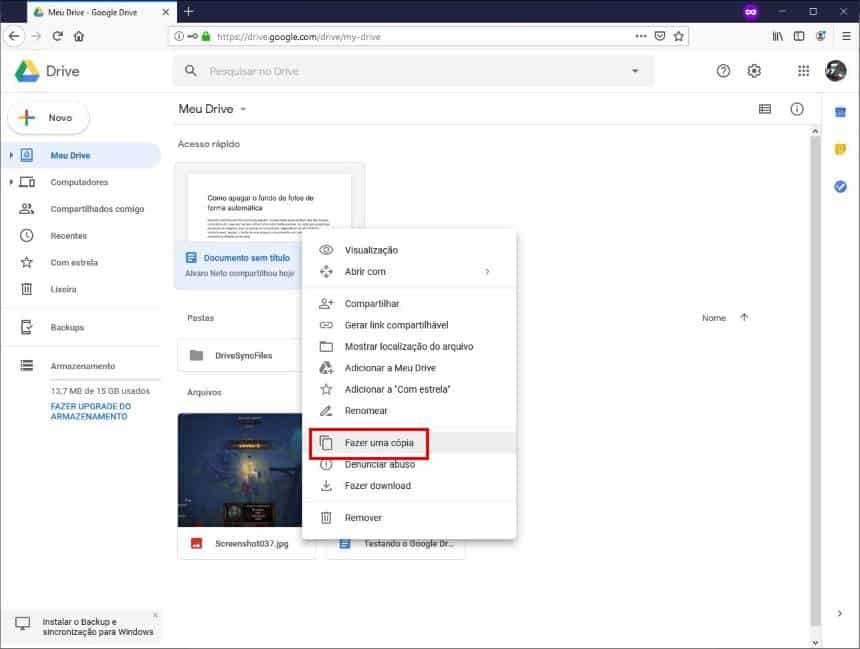Viewport: 860px width, 649px height.
Task: Select Testando o Google Dr... file
Action: click(x=396, y=544)
